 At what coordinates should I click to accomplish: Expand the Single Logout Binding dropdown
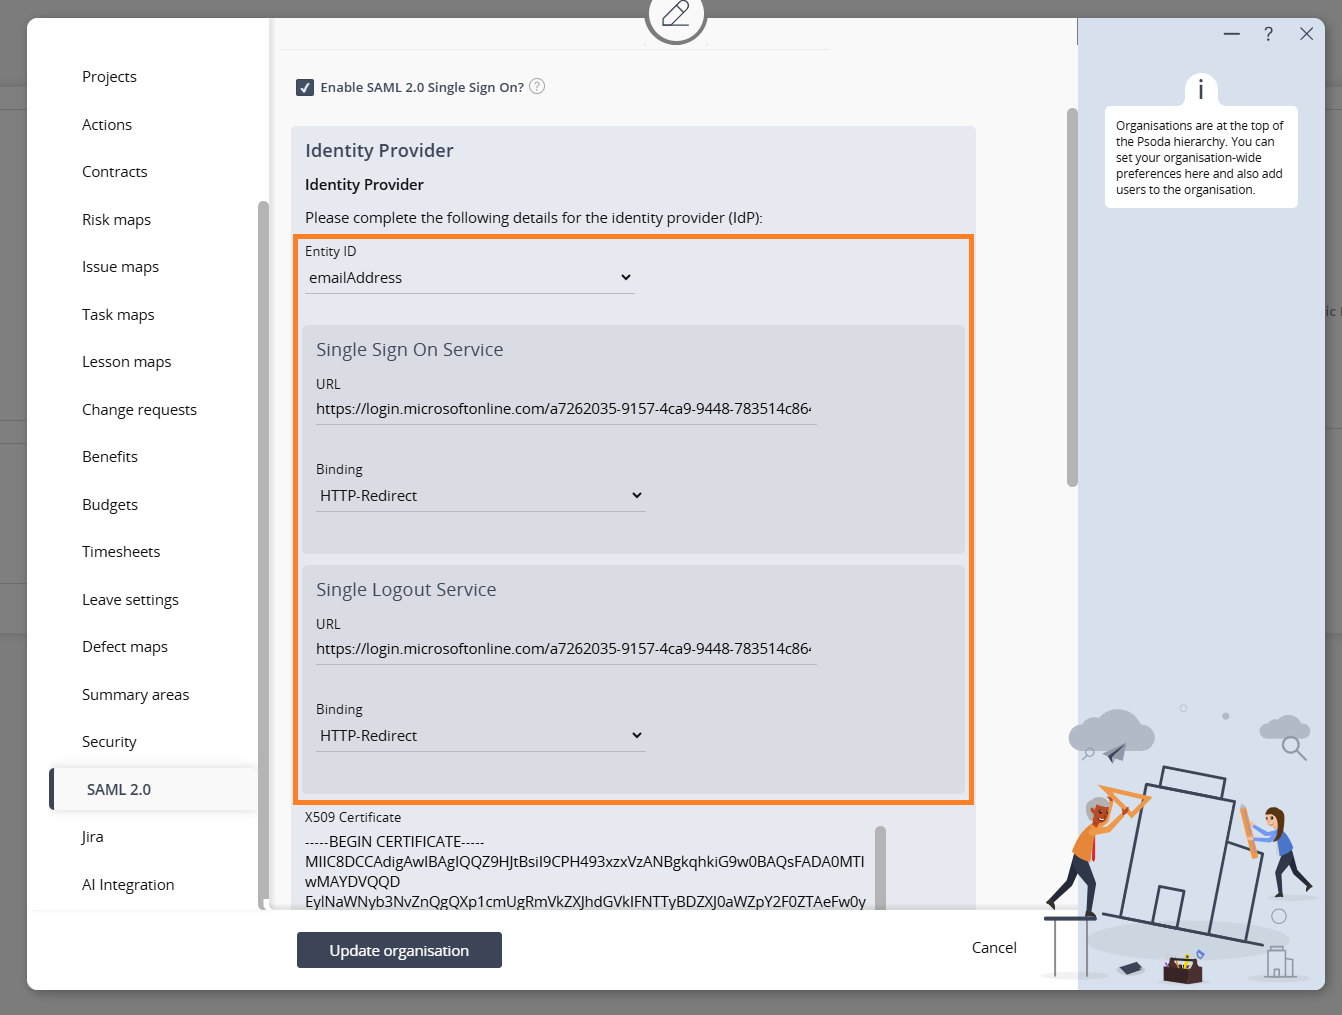click(480, 736)
